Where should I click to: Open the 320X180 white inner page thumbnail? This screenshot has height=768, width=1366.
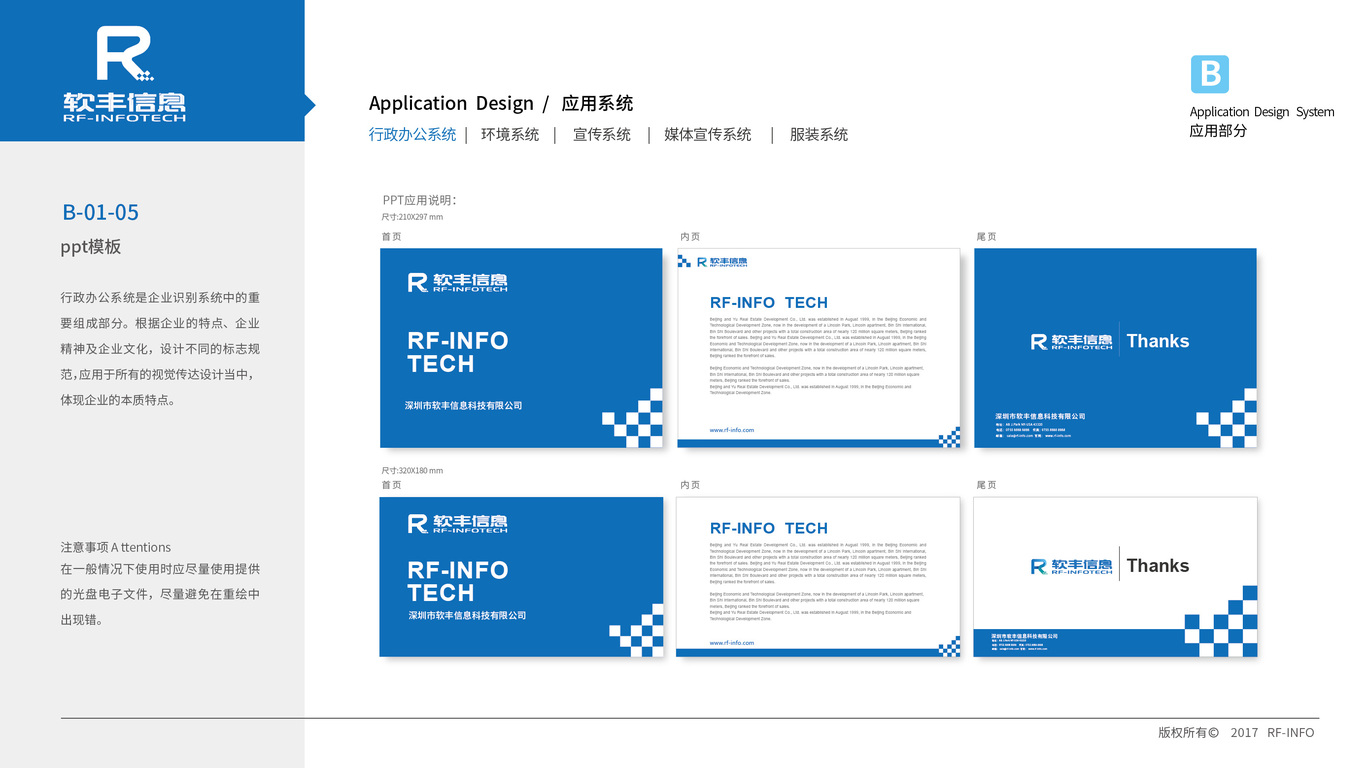tap(819, 577)
